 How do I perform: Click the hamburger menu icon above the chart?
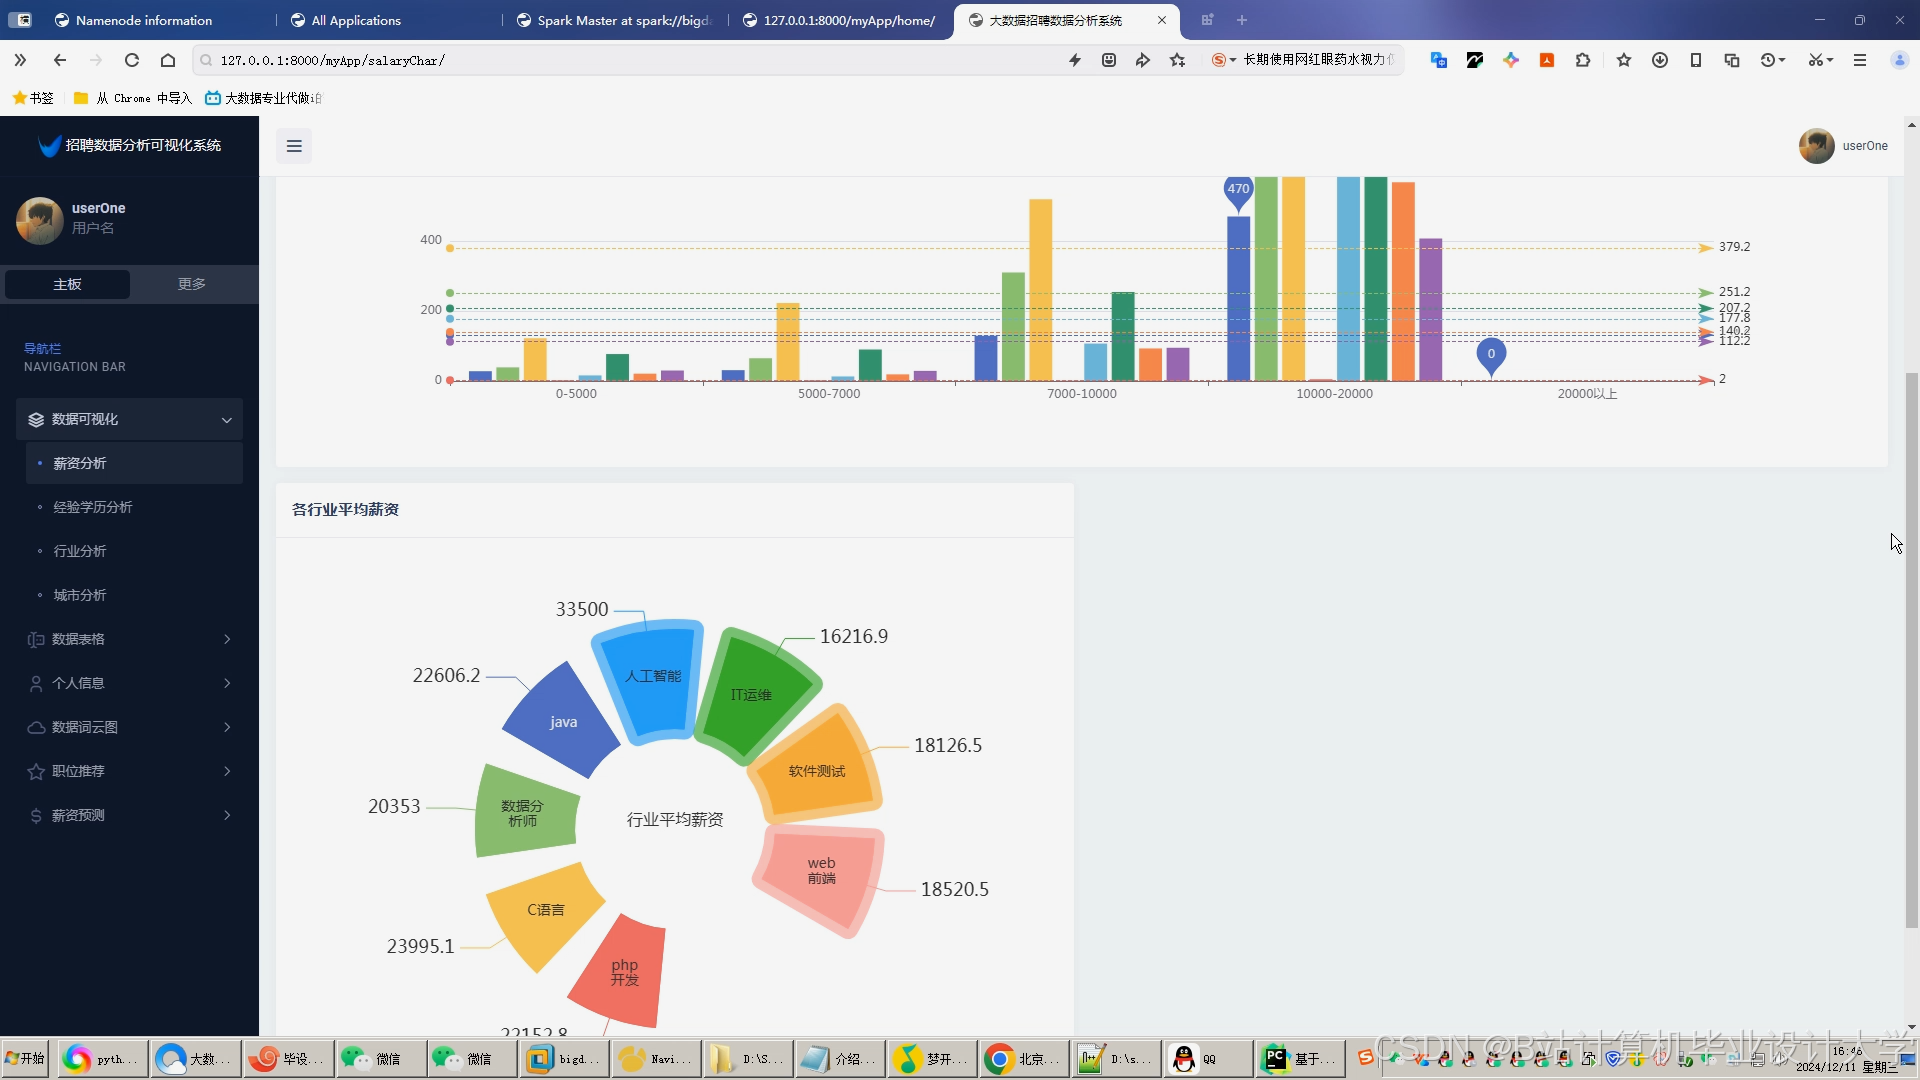coord(293,146)
